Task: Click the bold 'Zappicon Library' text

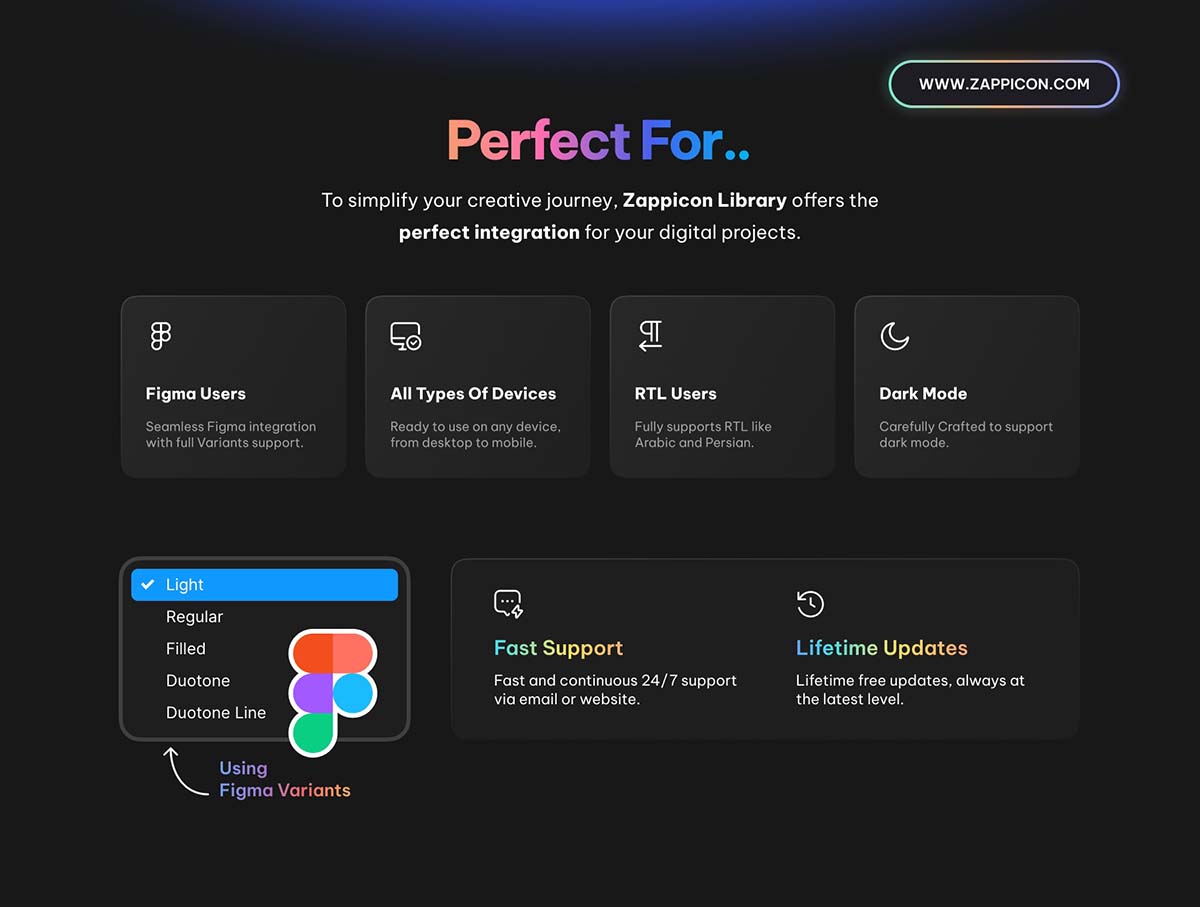Action: [x=704, y=200]
